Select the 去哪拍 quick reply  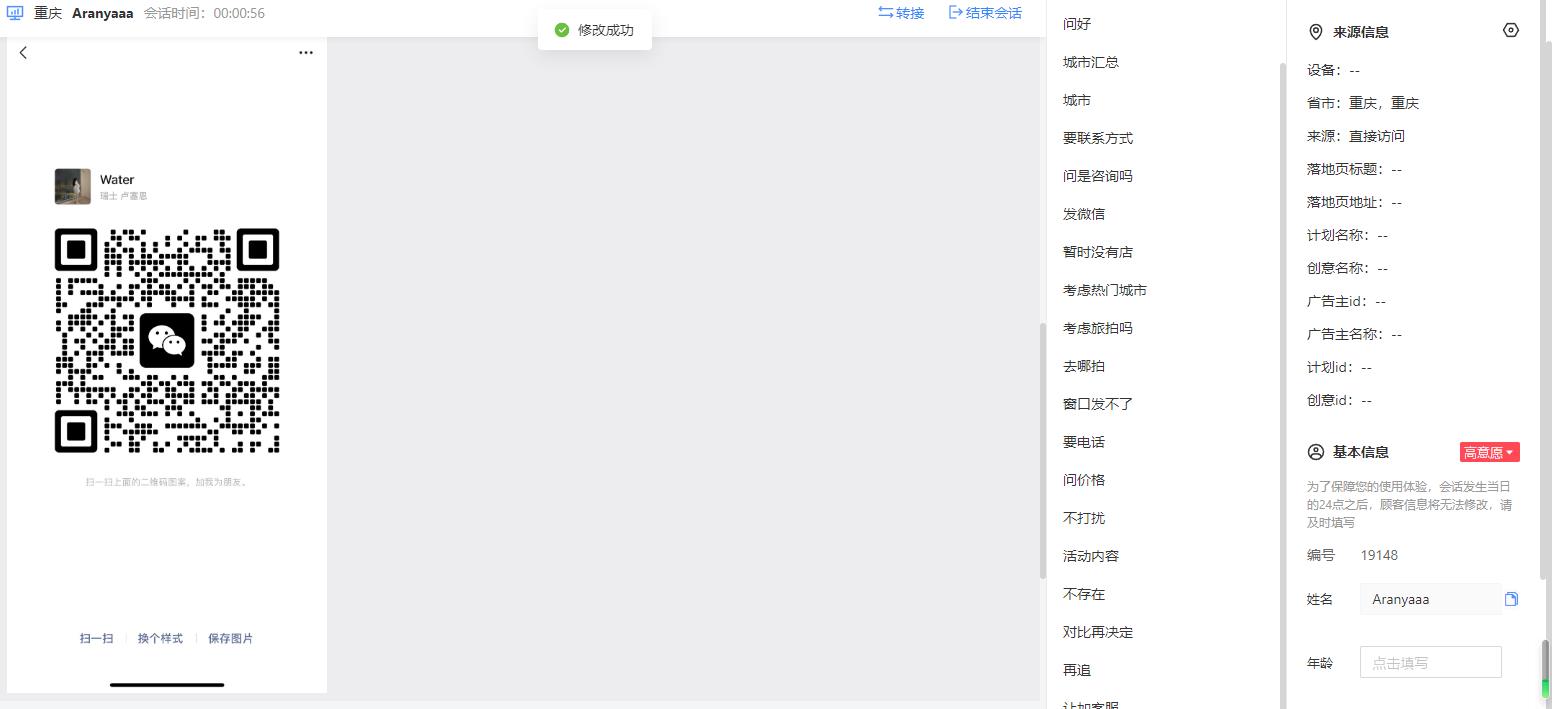coord(1084,366)
